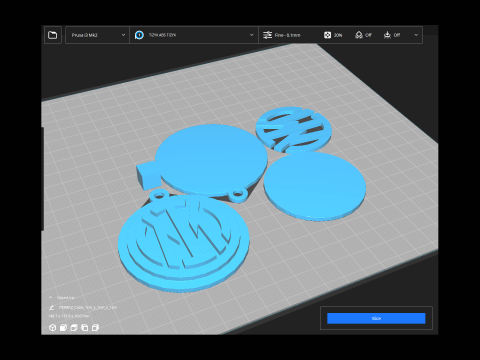Open file via the folder icon
This screenshot has height=360, width=480.
[x=53, y=35]
